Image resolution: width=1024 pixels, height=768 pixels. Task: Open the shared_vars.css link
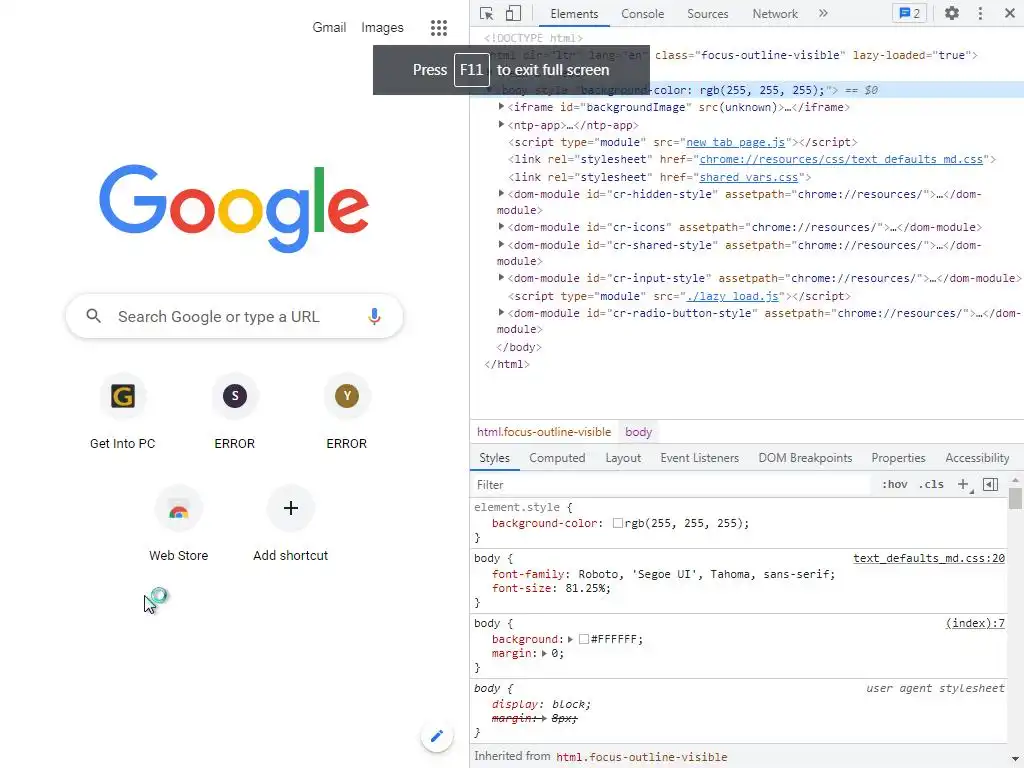coord(748,177)
